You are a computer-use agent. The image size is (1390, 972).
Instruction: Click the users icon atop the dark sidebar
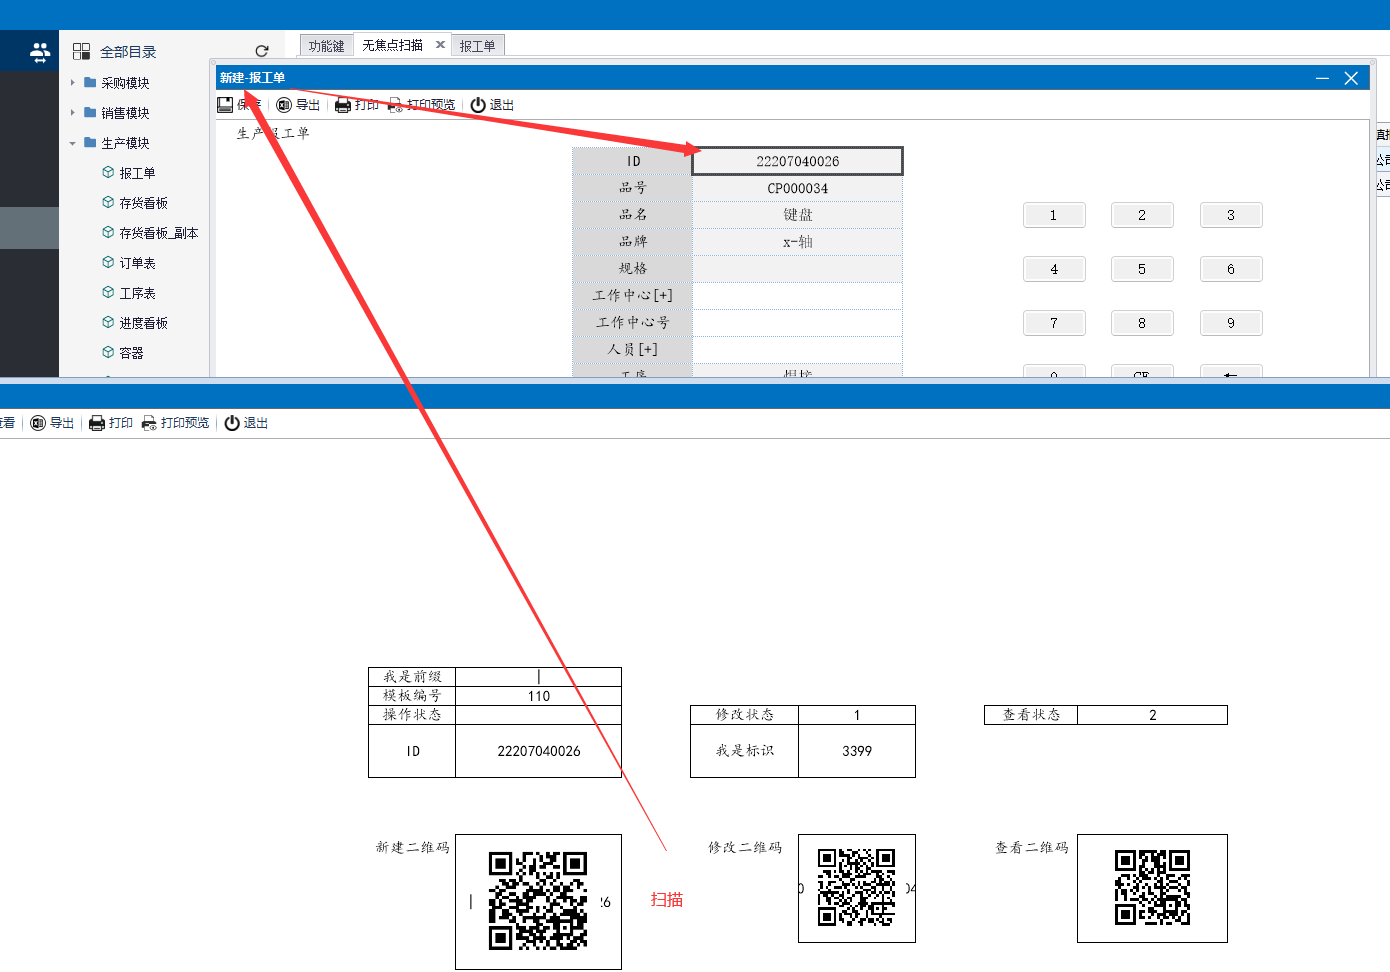pyautogui.click(x=40, y=52)
